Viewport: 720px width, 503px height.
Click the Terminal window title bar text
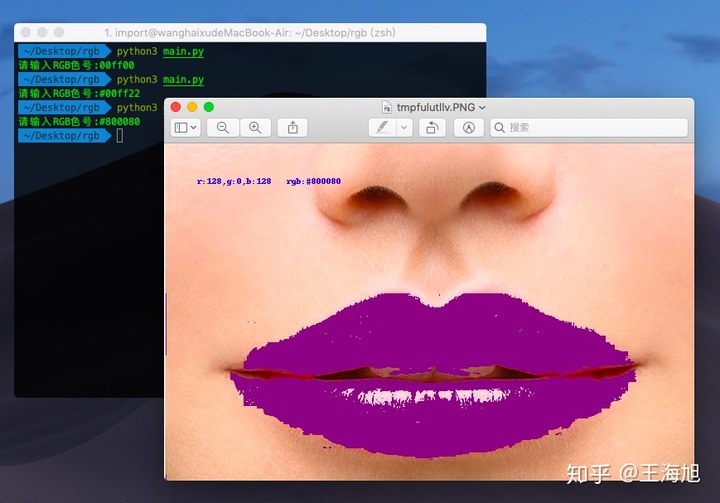[250, 33]
